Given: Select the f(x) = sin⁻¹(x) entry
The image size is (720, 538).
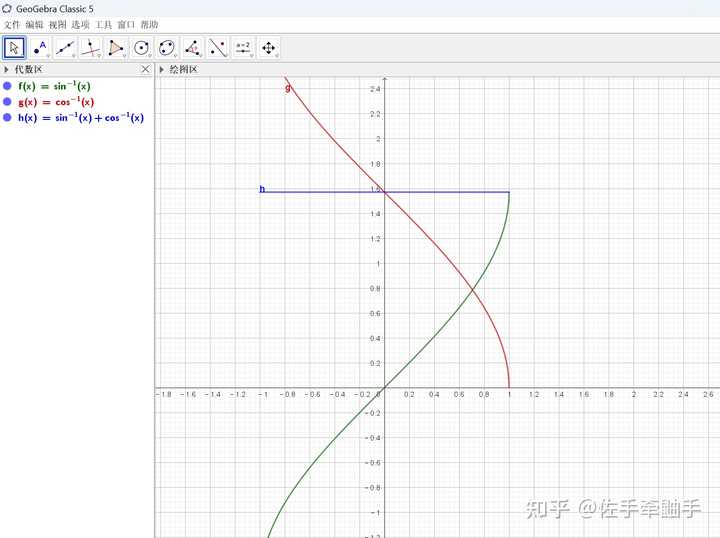Looking at the screenshot, I should pos(54,86).
